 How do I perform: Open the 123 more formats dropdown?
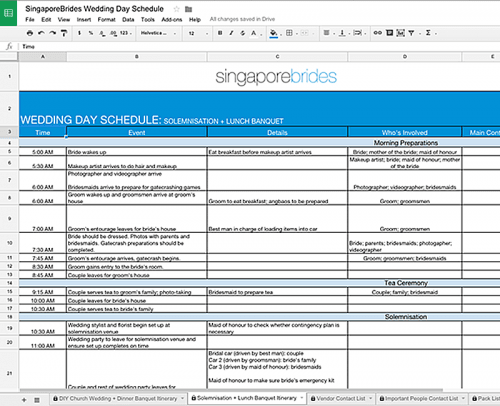(x=126, y=33)
